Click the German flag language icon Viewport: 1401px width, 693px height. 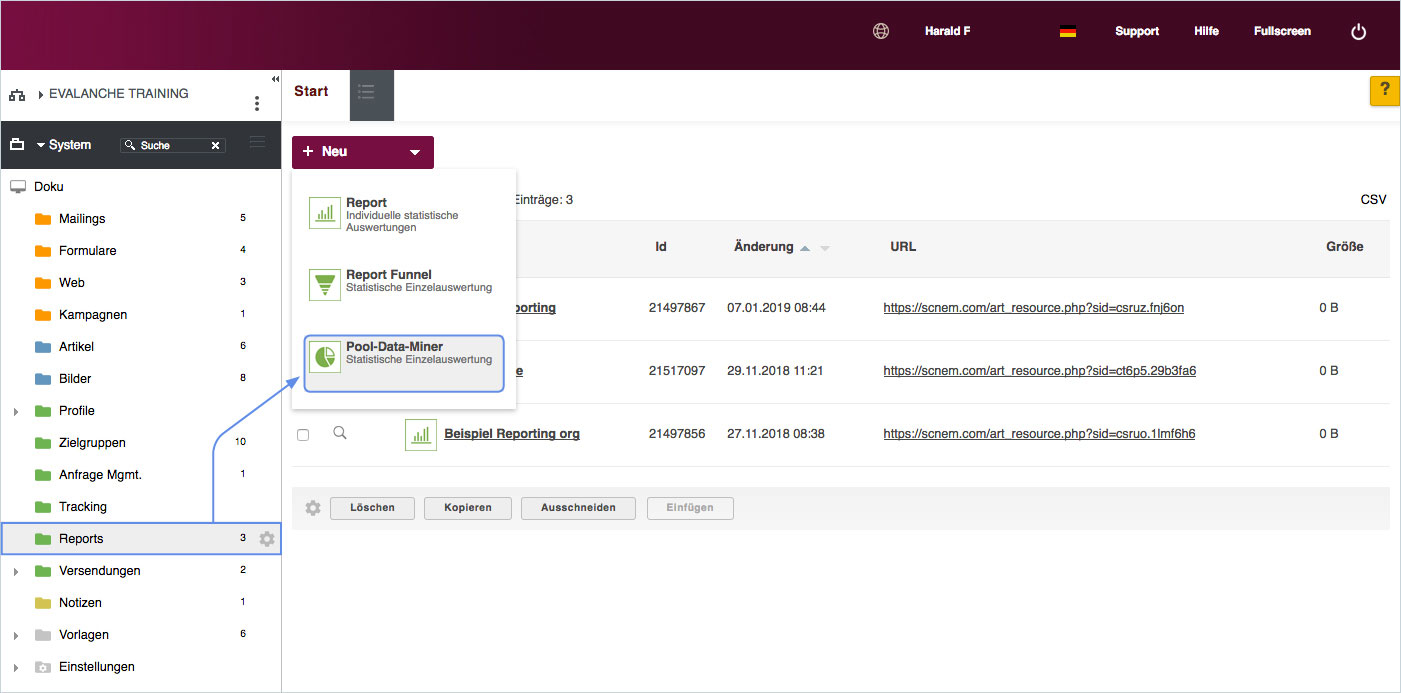click(x=1068, y=32)
